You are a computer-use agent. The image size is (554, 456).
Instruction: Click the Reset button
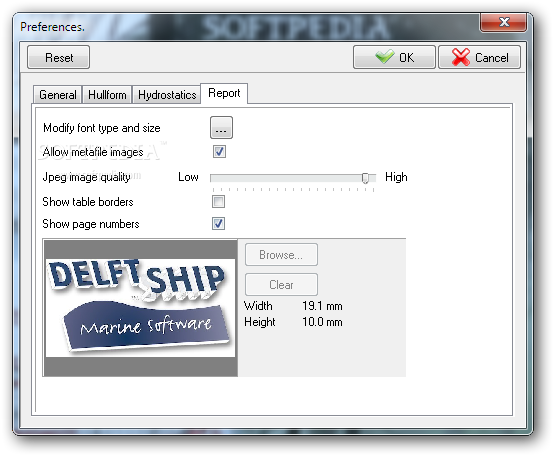click(58, 57)
